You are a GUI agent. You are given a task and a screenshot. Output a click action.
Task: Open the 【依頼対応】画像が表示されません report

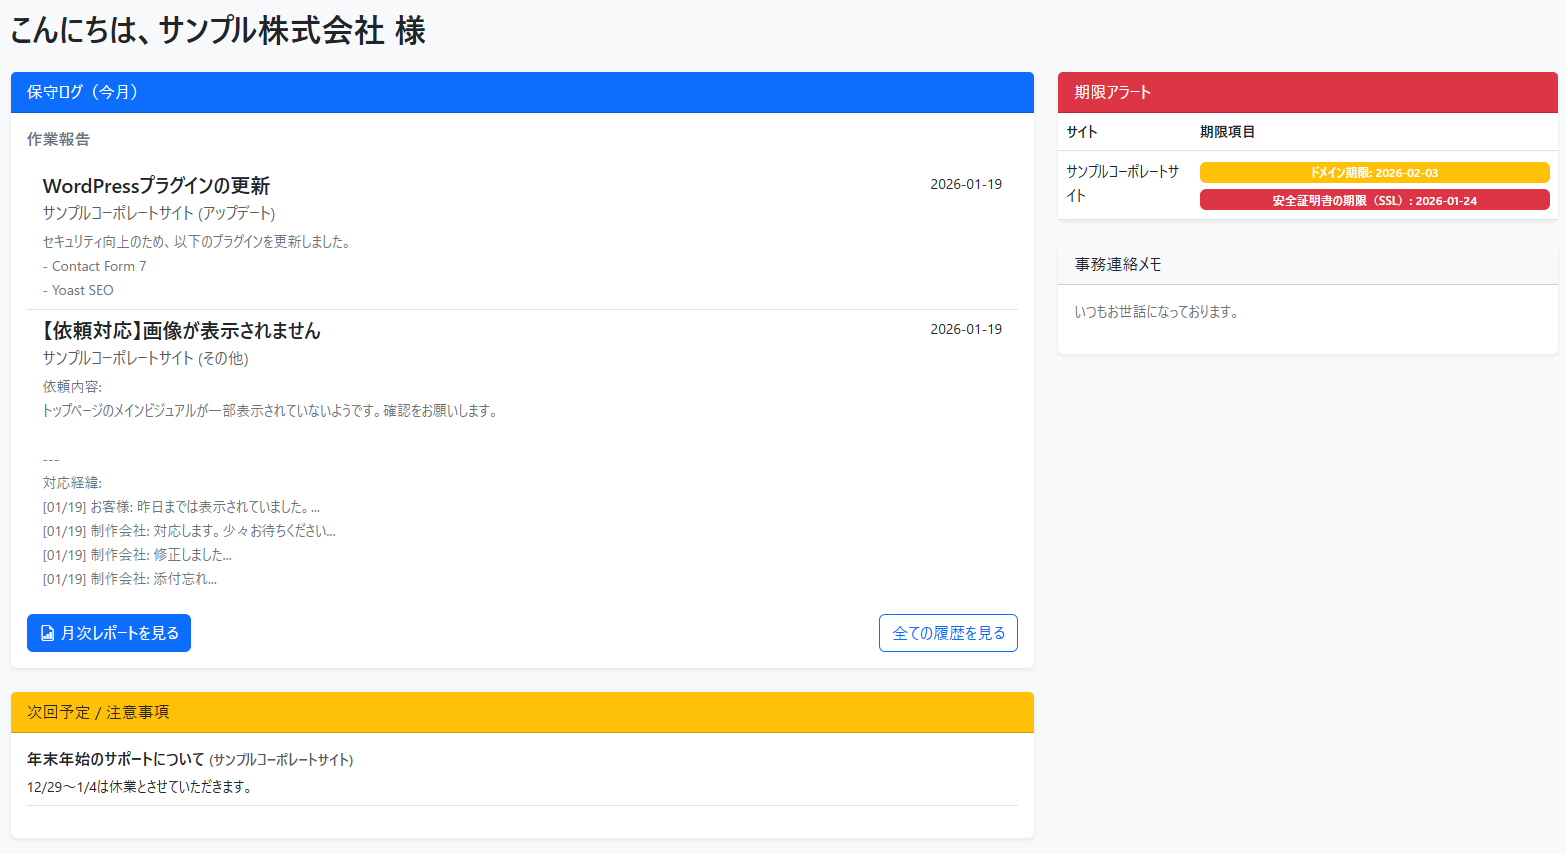click(x=181, y=330)
